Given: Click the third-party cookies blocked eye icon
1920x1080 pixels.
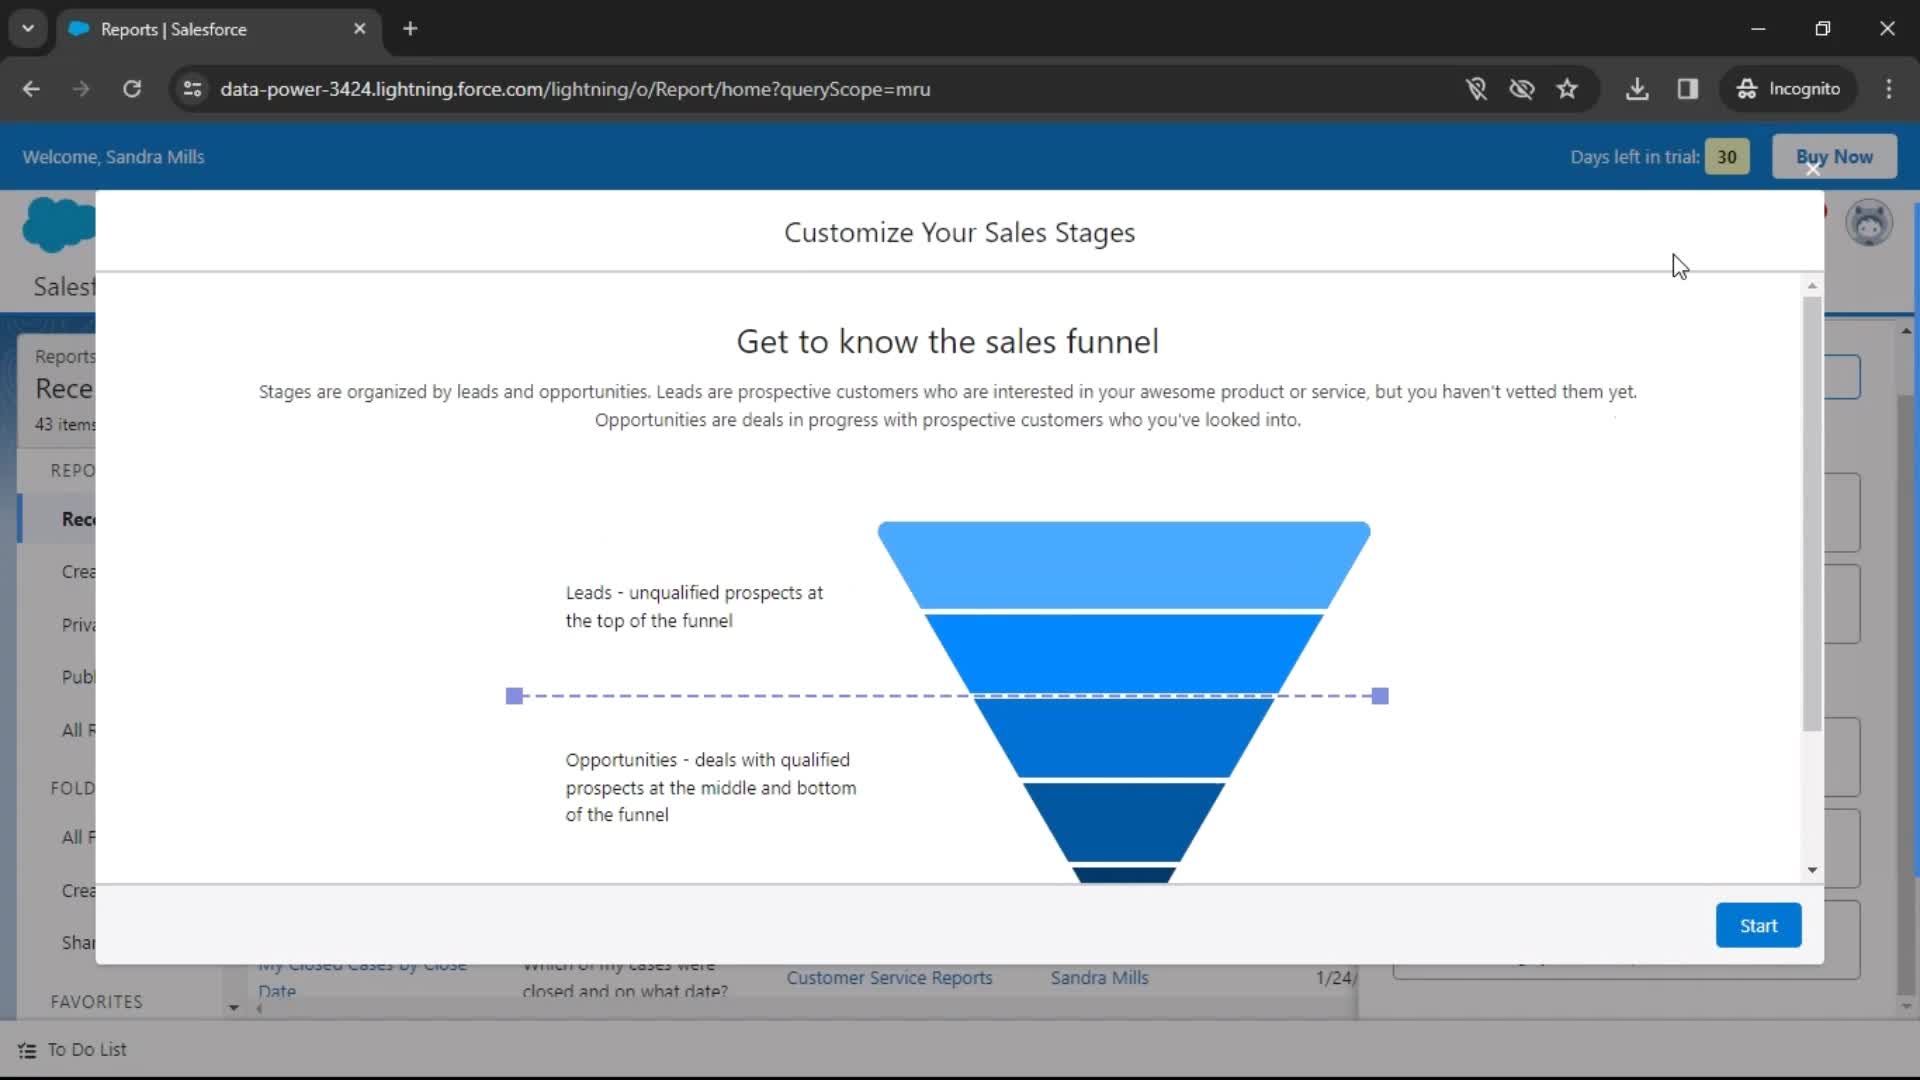Looking at the screenshot, I should [x=1522, y=89].
